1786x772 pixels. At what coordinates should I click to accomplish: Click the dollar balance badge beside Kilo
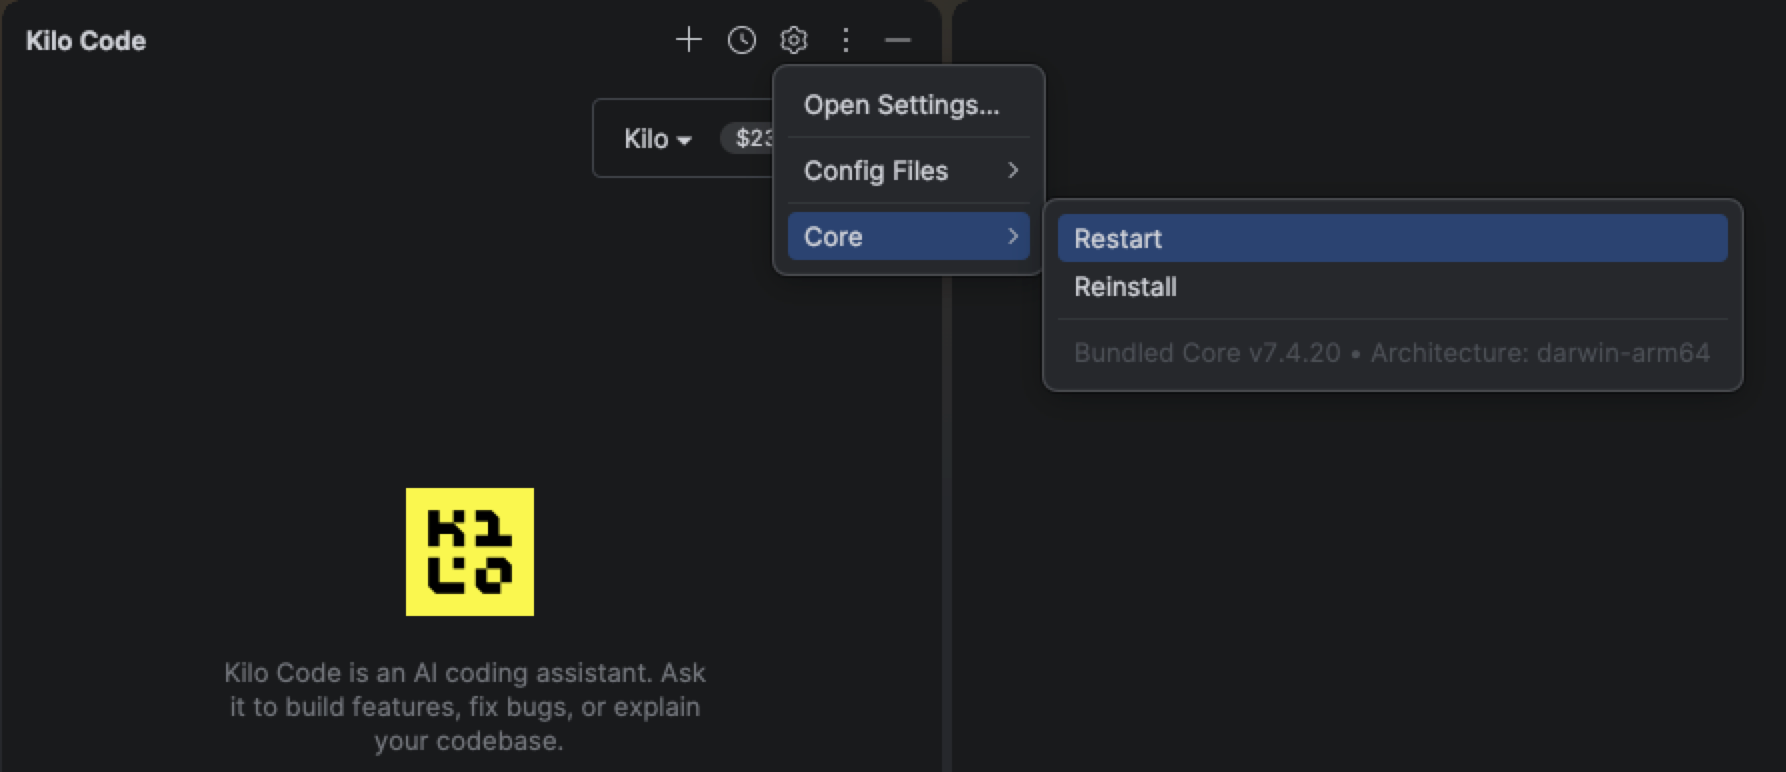click(749, 138)
